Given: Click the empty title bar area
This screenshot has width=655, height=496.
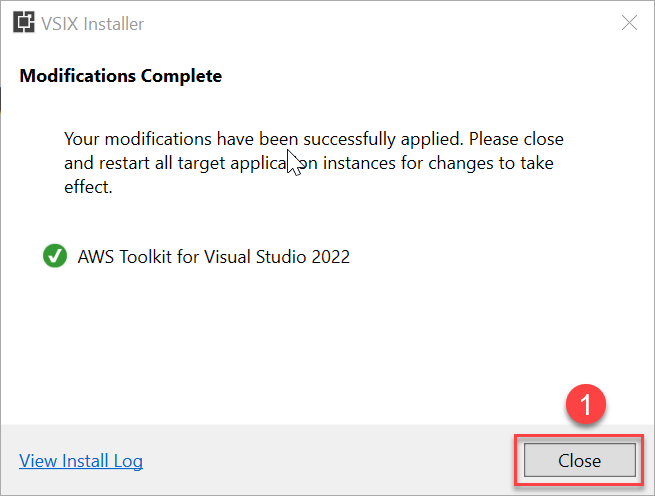Looking at the screenshot, I should (x=376, y=23).
